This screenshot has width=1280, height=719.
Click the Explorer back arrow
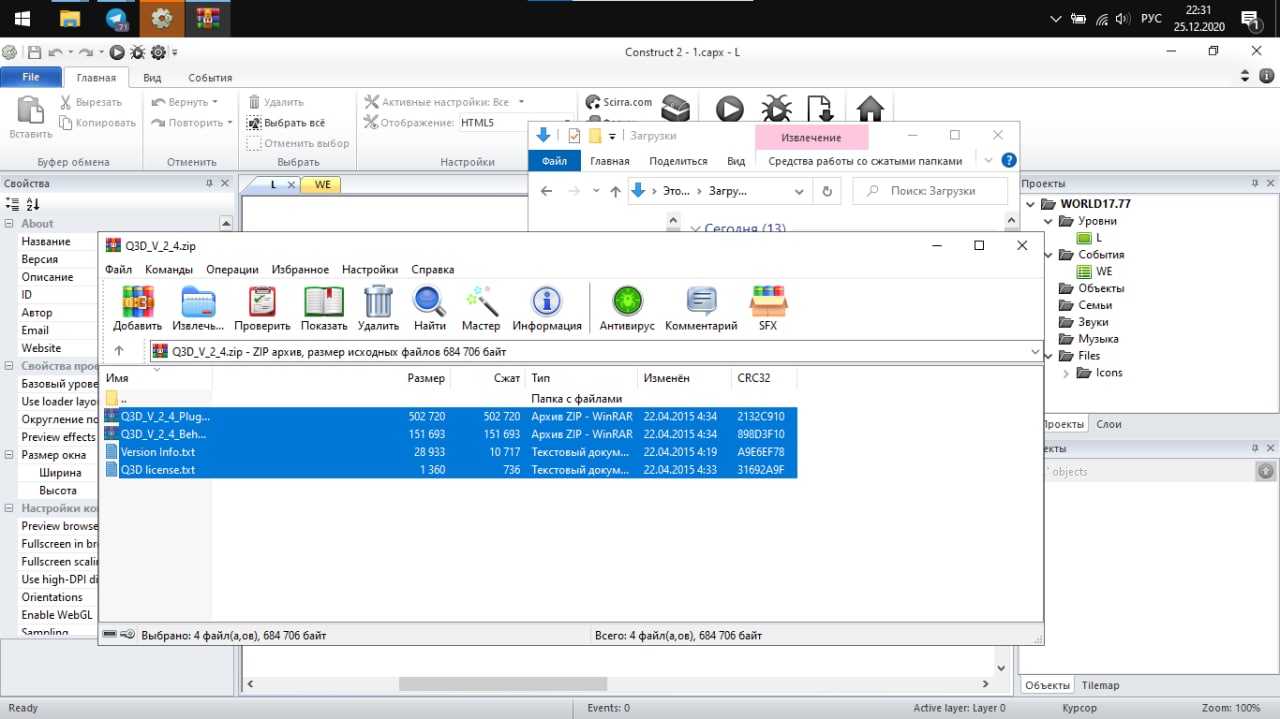point(546,191)
